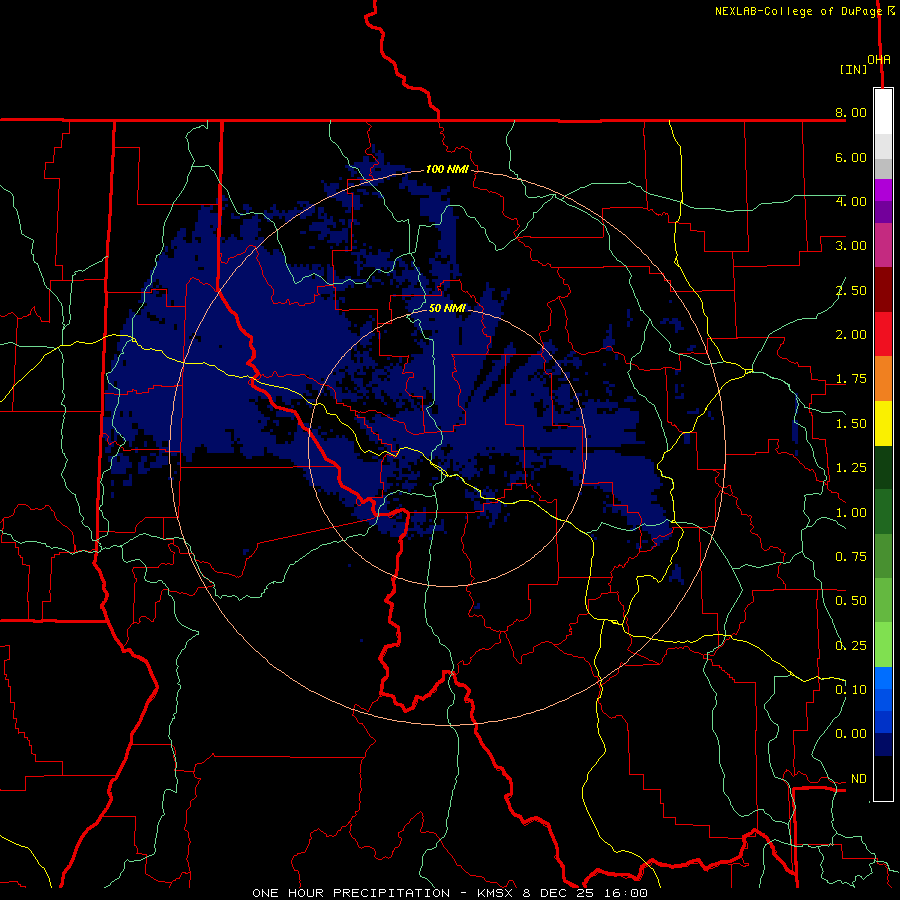
Task: Click the 0.25 legend value
Action: coord(851,646)
